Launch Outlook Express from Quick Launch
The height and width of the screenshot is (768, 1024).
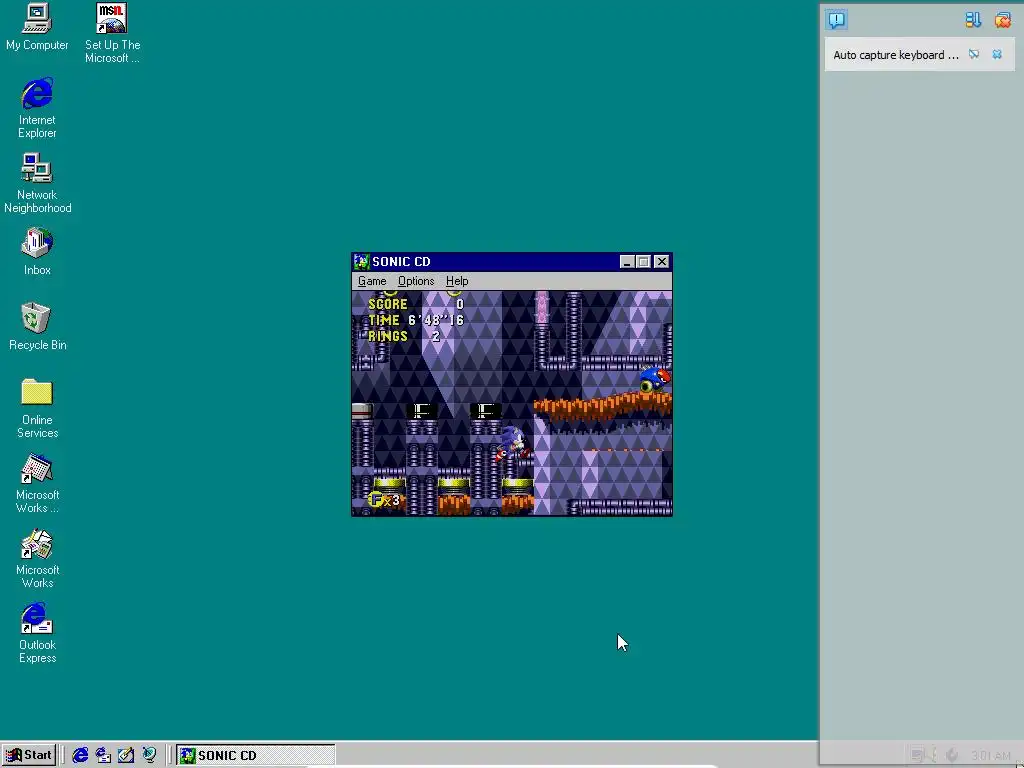point(103,755)
